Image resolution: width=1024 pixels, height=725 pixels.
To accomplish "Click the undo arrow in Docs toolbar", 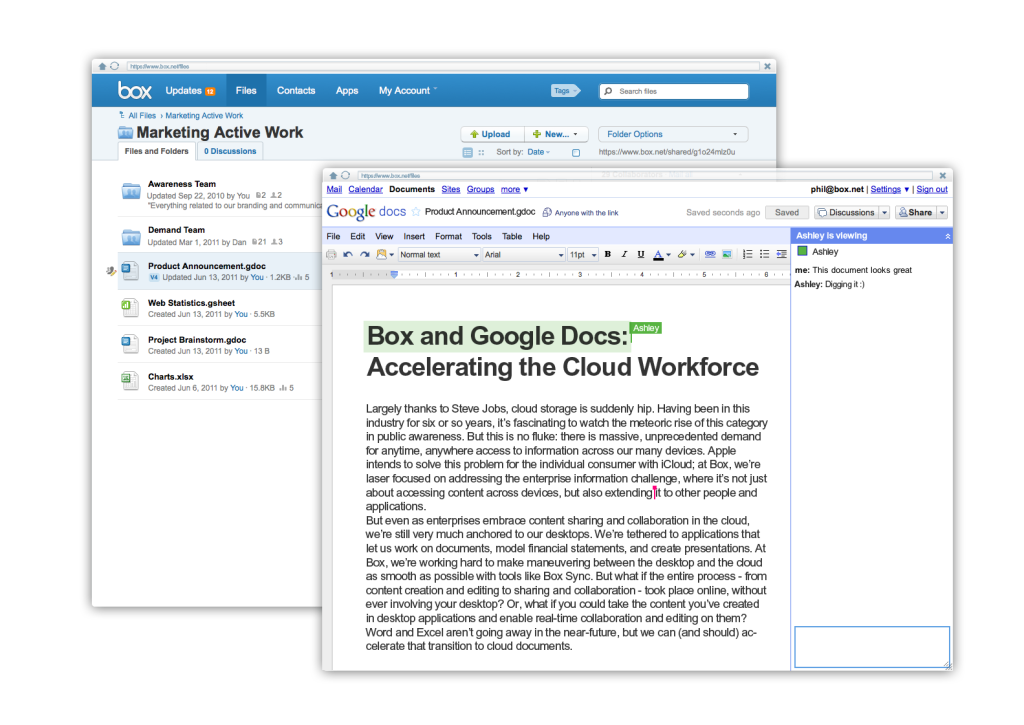I will pyautogui.click(x=347, y=255).
